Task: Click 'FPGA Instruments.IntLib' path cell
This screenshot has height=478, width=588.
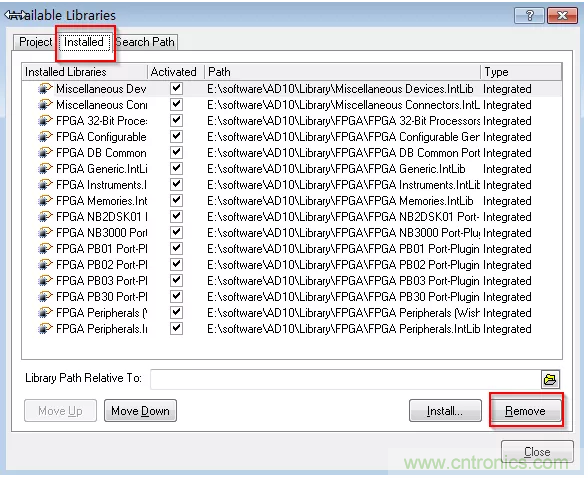Action: (x=343, y=185)
